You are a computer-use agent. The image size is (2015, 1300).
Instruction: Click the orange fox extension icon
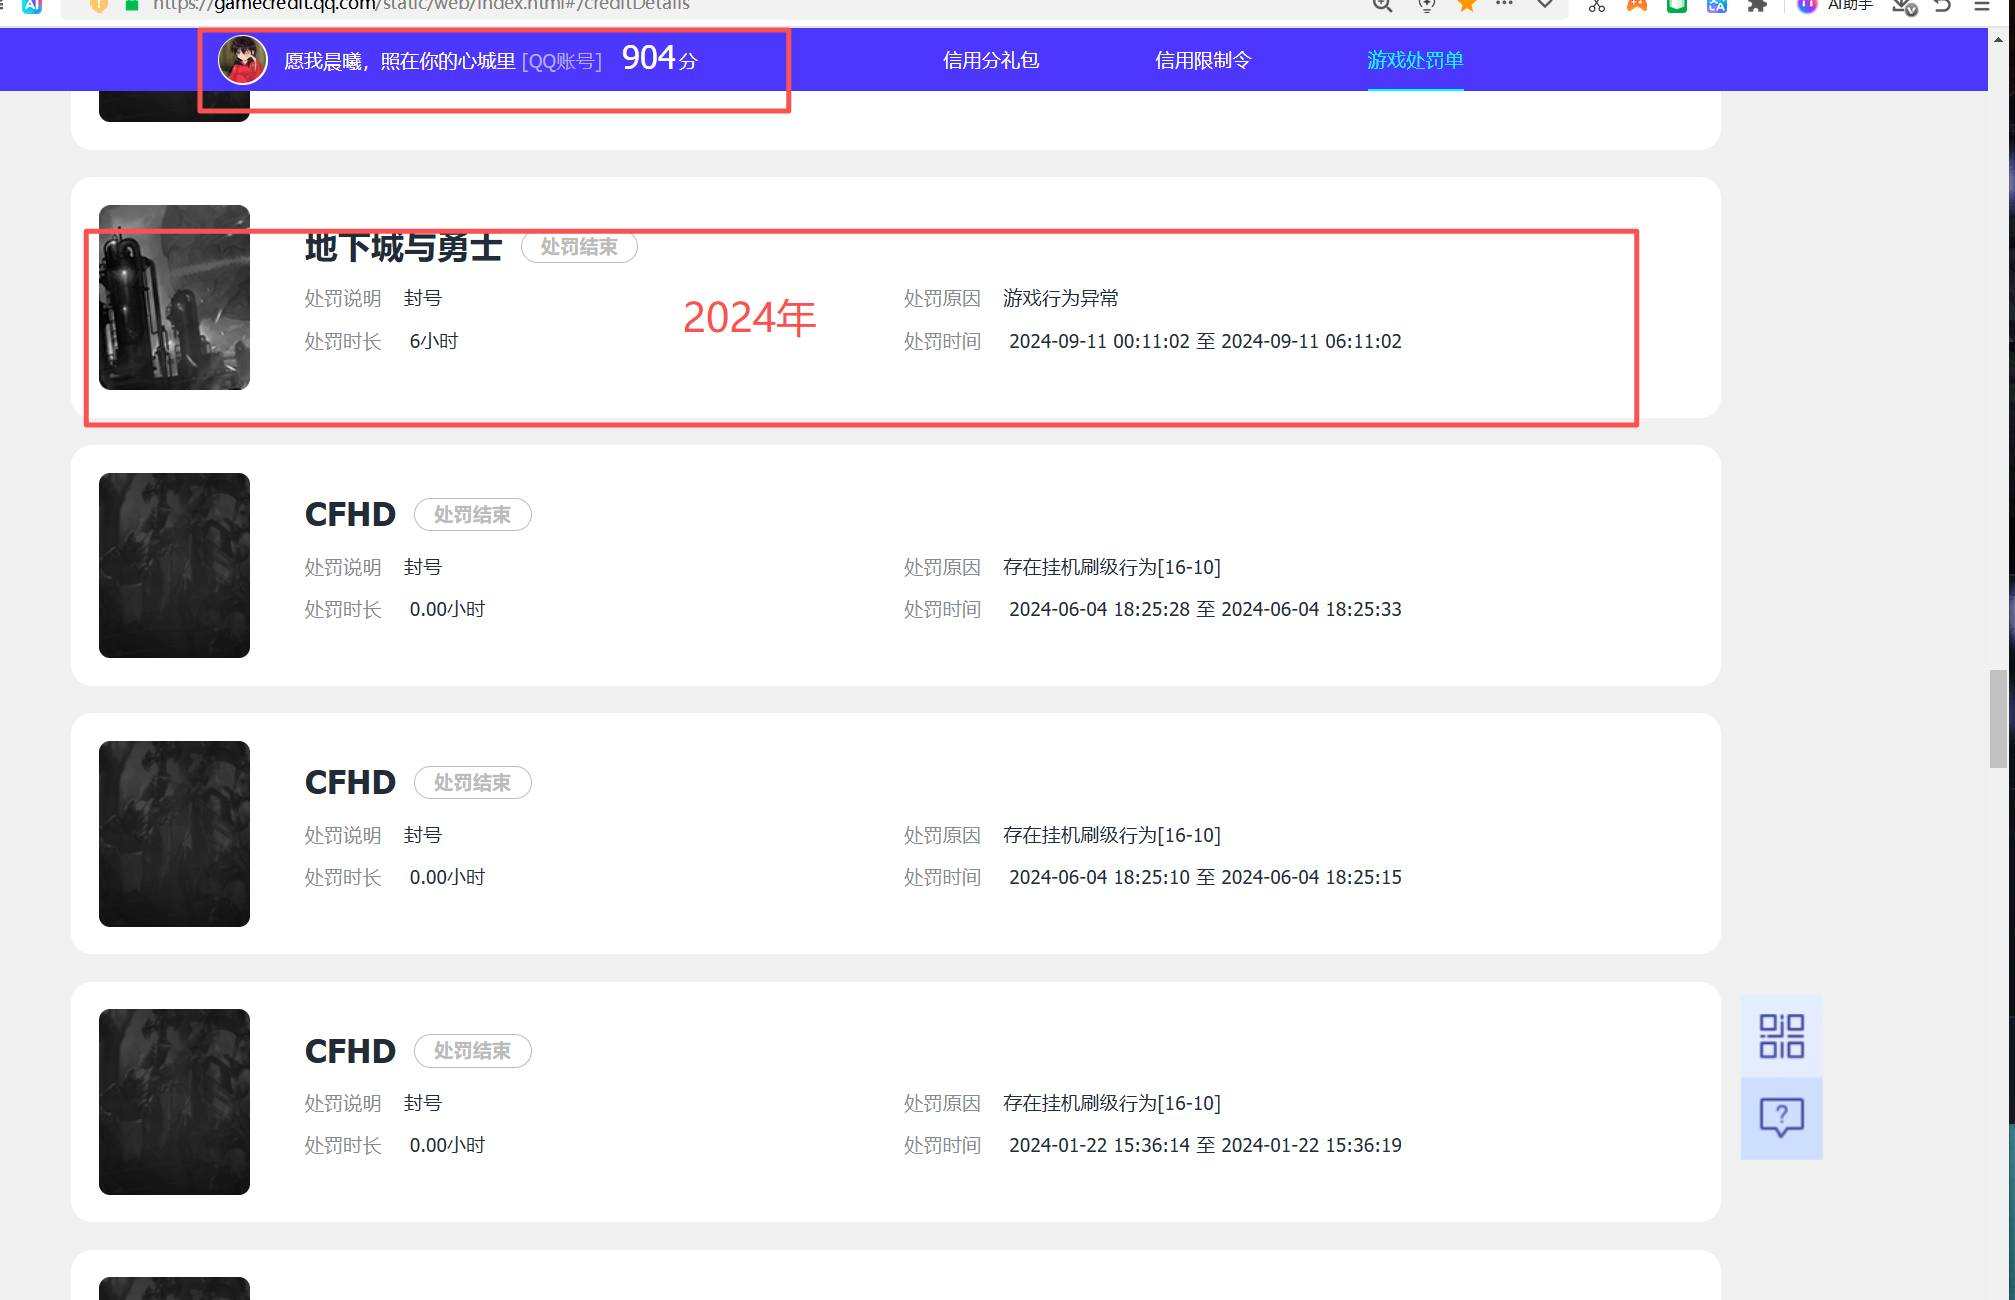tap(1637, 5)
